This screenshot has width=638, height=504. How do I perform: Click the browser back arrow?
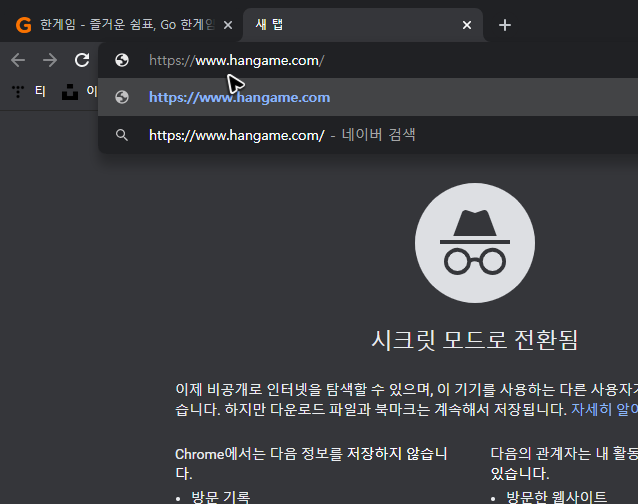click(18, 60)
